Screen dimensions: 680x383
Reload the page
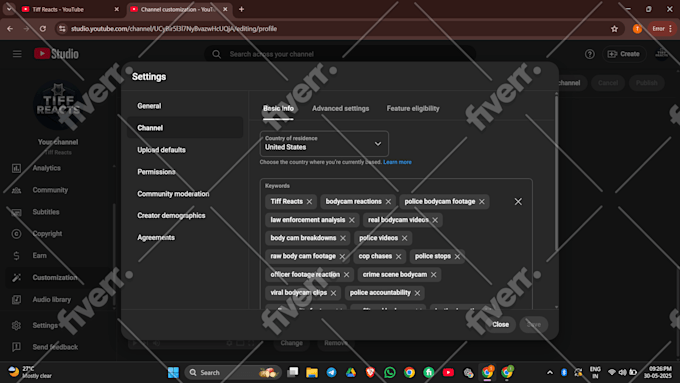pos(42,29)
